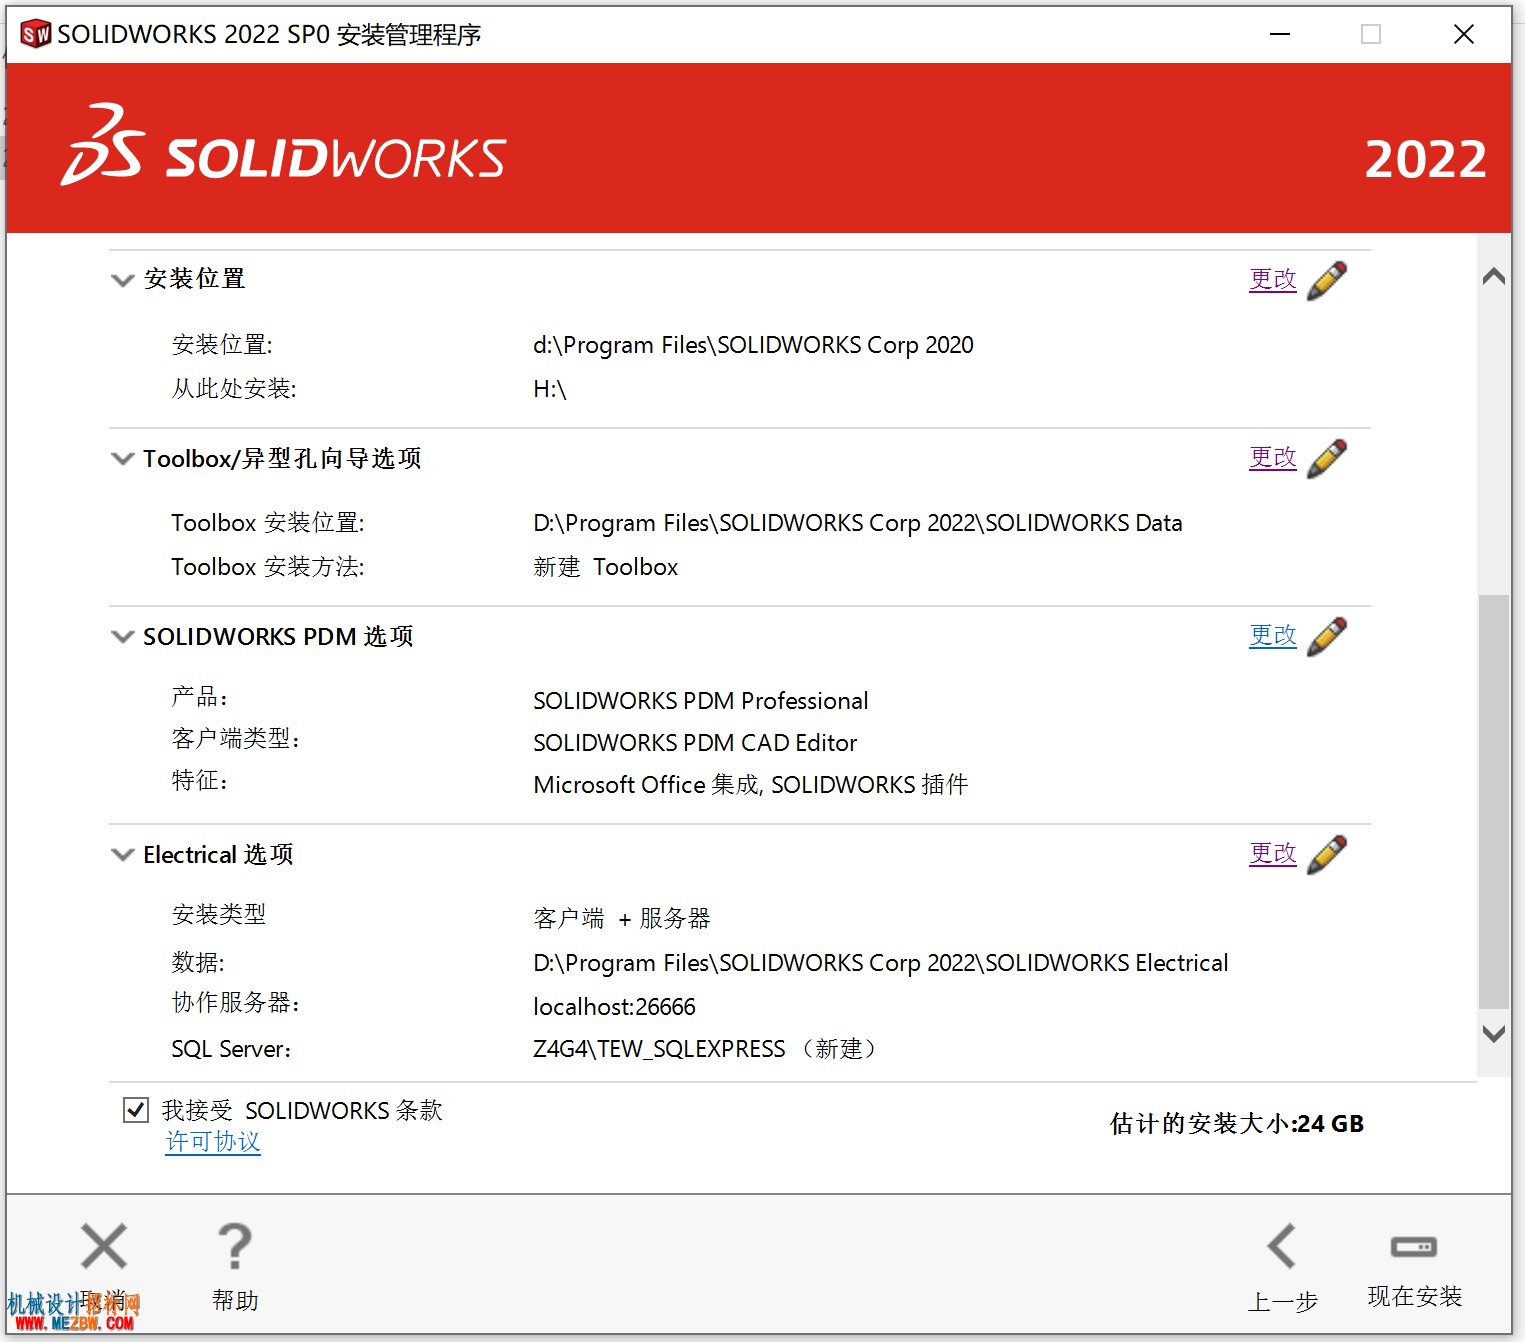Image resolution: width=1525 pixels, height=1342 pixels.
Task: Click the Toolbox path ending in SOLIDWORKS Data
Action: pos(858,523)
